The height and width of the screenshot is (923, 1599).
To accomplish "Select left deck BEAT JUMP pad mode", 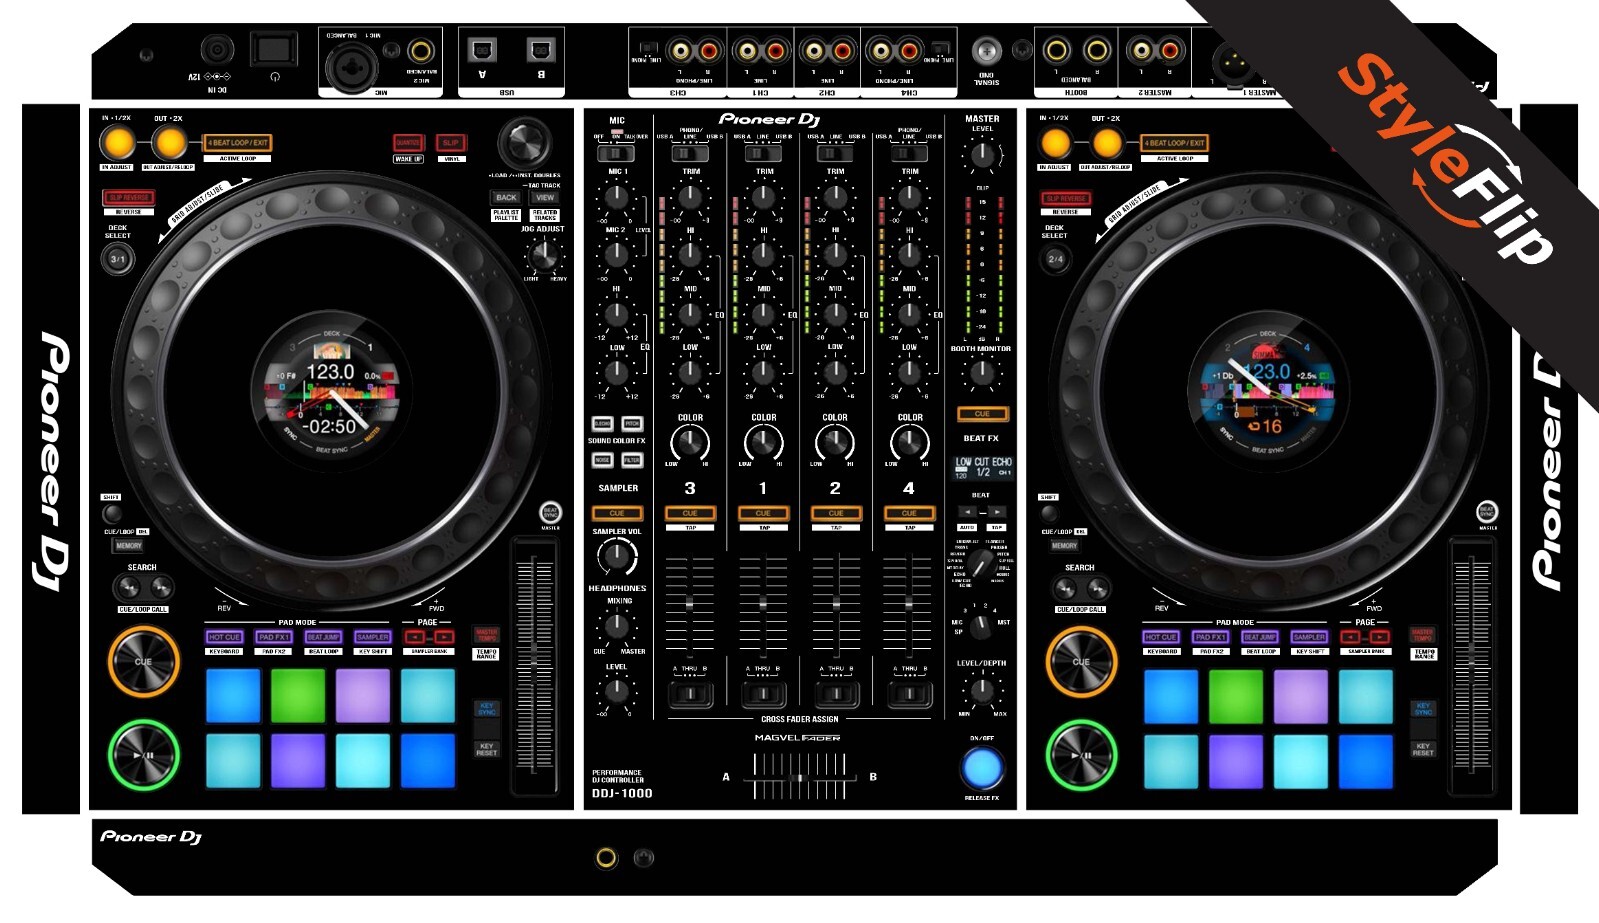I will pyautogui.click(x=323, y=637).
